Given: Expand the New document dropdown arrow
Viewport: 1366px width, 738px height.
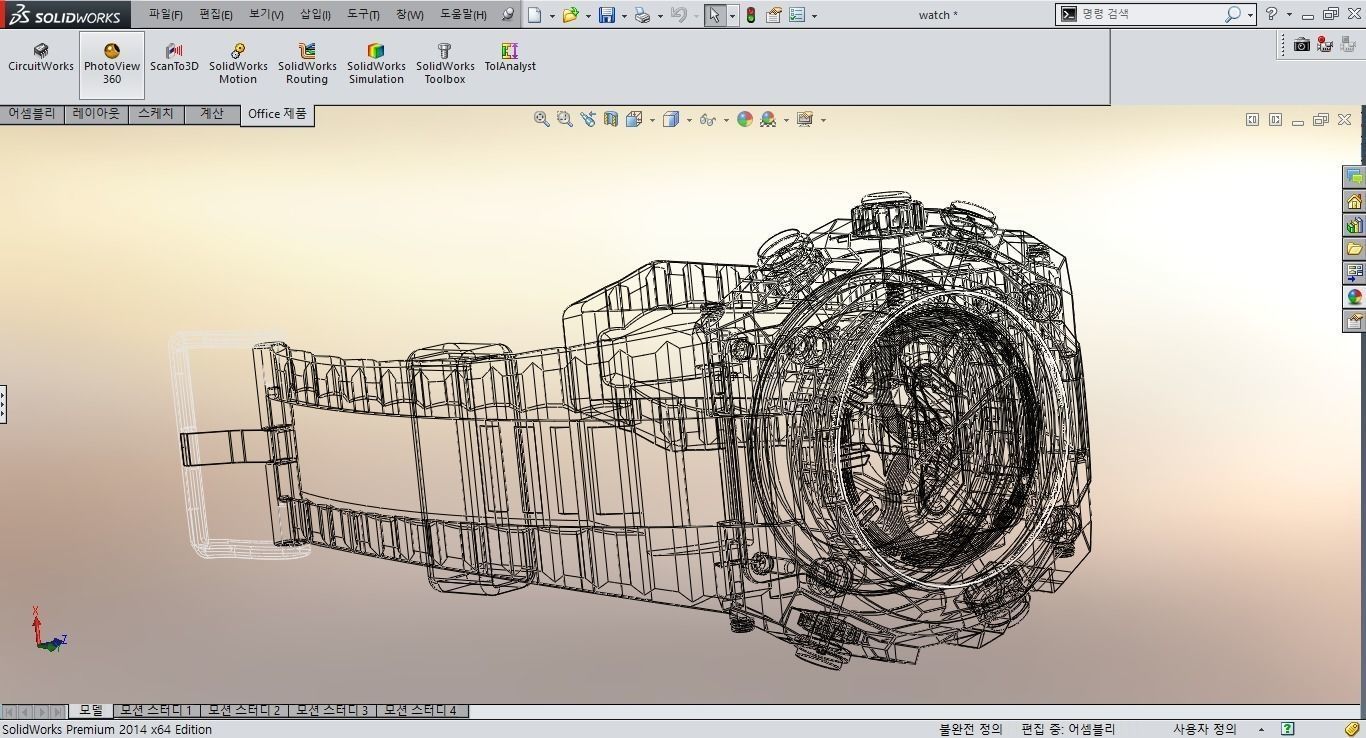Looking at the screenshot, I should 552,16.
